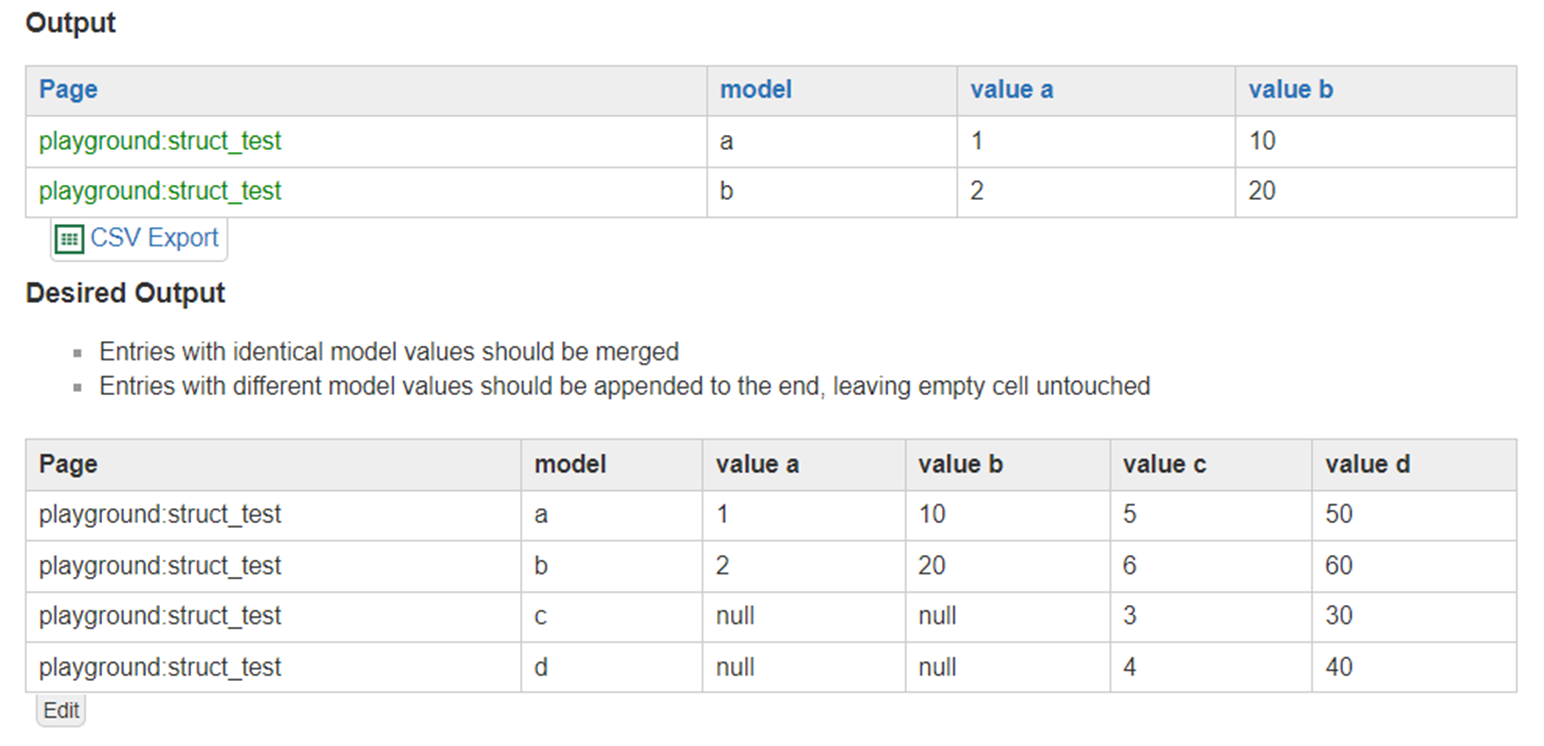Click the CSV Export spreadsheet icon
Viewport: 1544px width, 746px height.
click(x=68, y=239)
